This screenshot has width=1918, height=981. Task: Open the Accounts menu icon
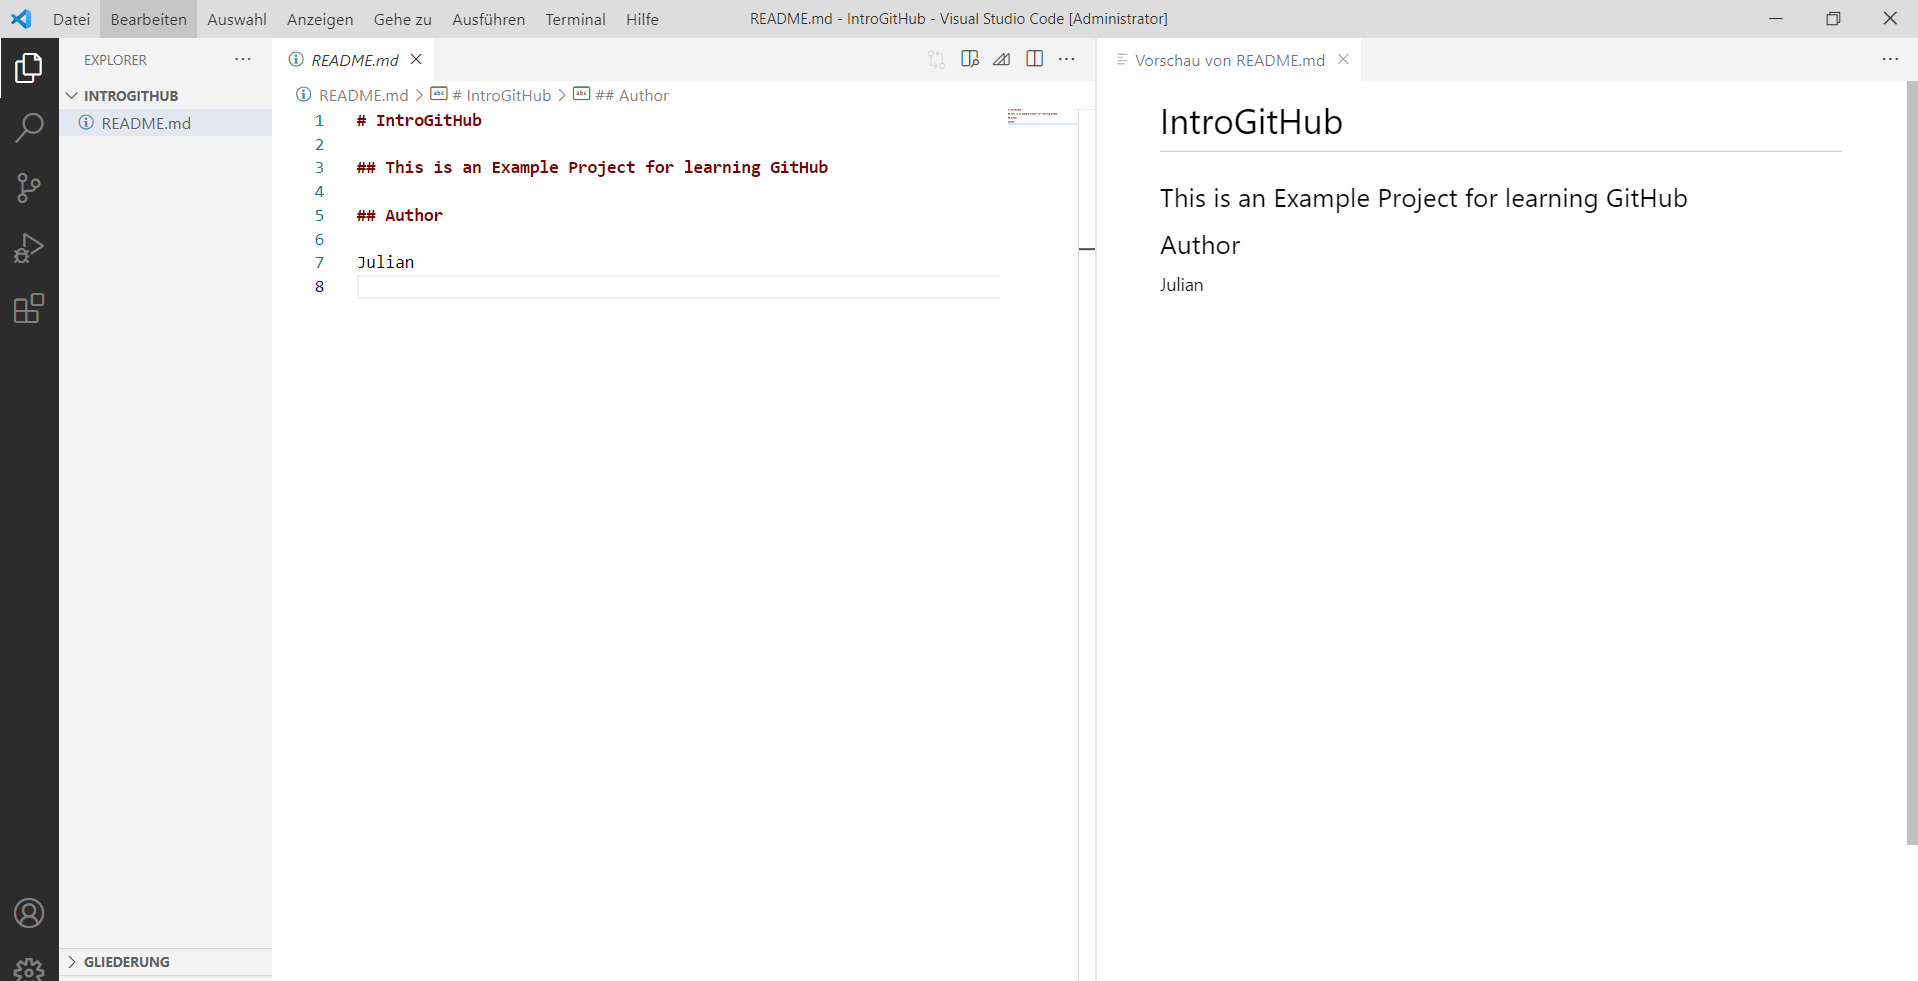pos(29,913)
